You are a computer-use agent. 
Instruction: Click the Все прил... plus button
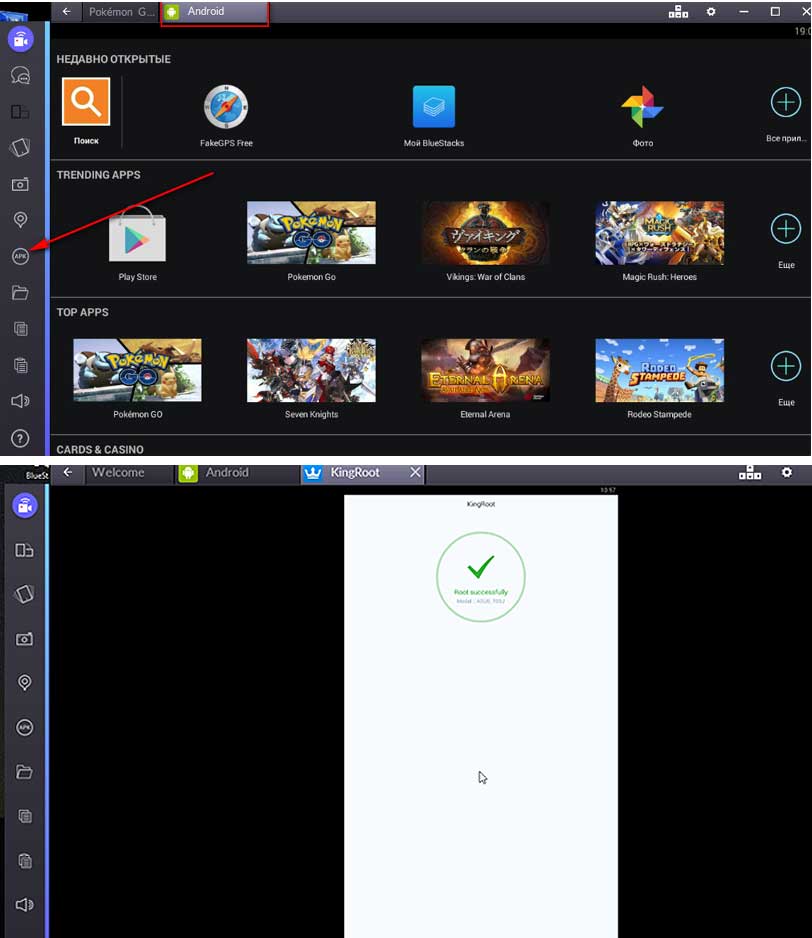click(786, 102)
